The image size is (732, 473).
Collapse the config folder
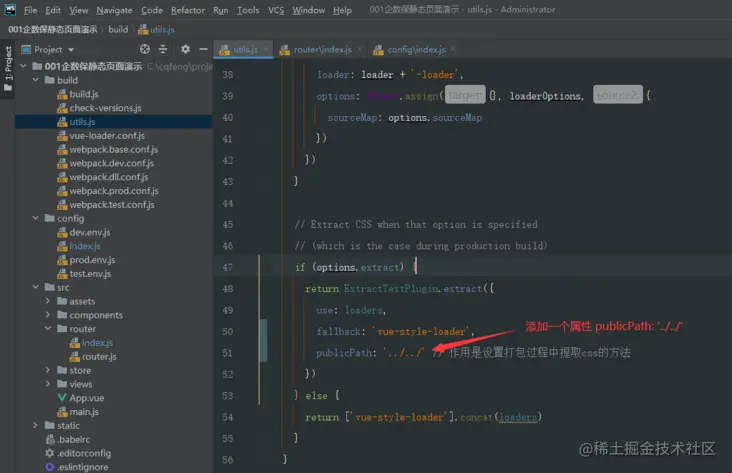[35, 218]
